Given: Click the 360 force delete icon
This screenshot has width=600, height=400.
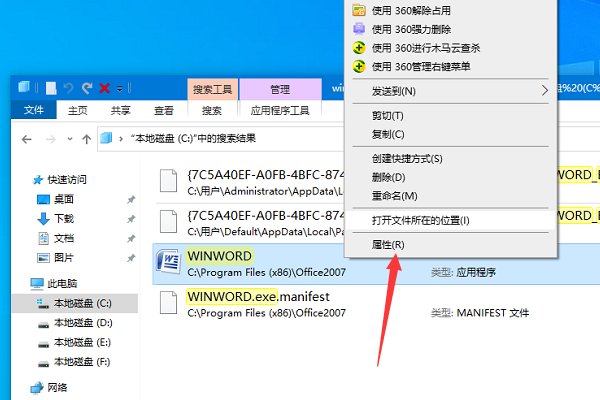Looking at the screenshot, I should (359, 29).
